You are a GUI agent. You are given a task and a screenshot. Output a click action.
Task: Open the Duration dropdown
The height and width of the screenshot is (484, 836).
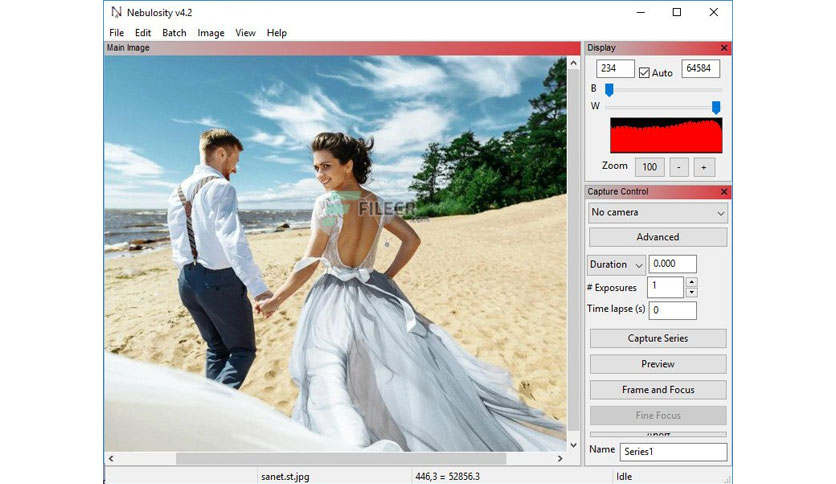pyautogui.click(x=617, y=264)
